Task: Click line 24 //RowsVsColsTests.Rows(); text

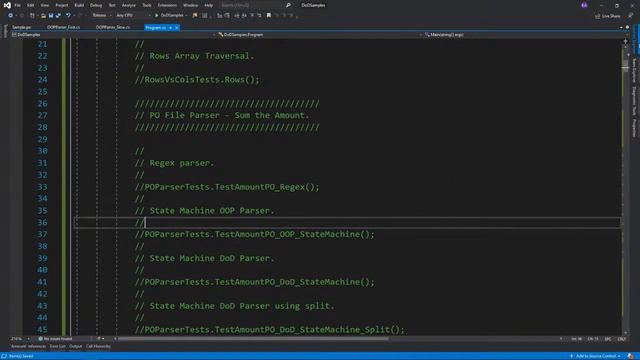Action: coord(197,80)
